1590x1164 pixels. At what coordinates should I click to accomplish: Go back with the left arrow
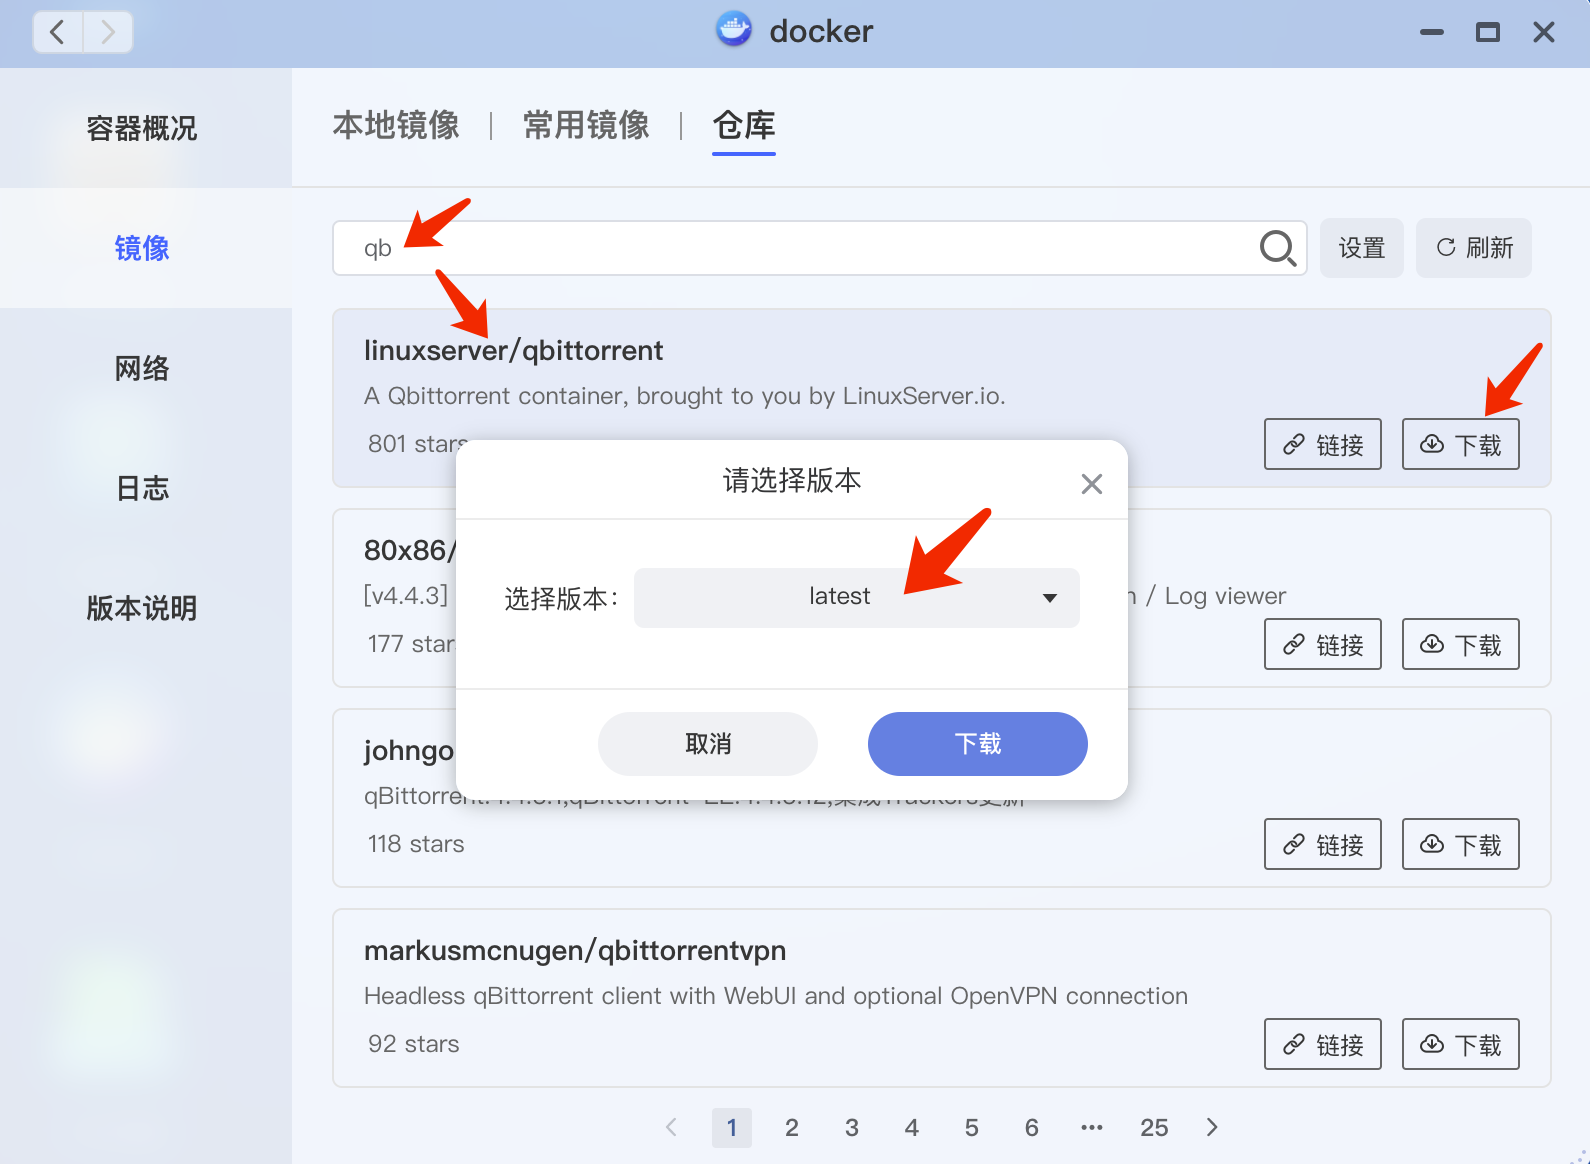(x=58, y=32)
